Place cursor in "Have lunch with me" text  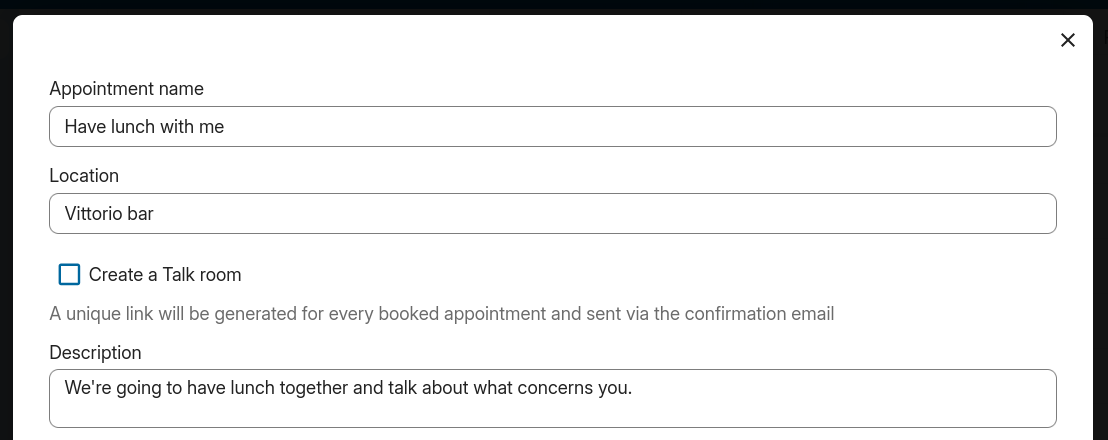point(144,127)
